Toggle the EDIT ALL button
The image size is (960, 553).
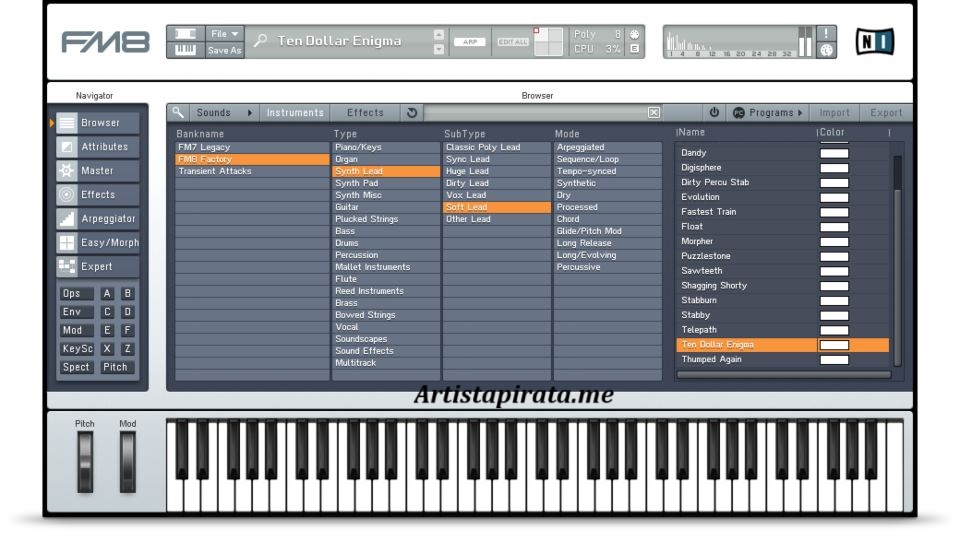[x=513, y=42]
